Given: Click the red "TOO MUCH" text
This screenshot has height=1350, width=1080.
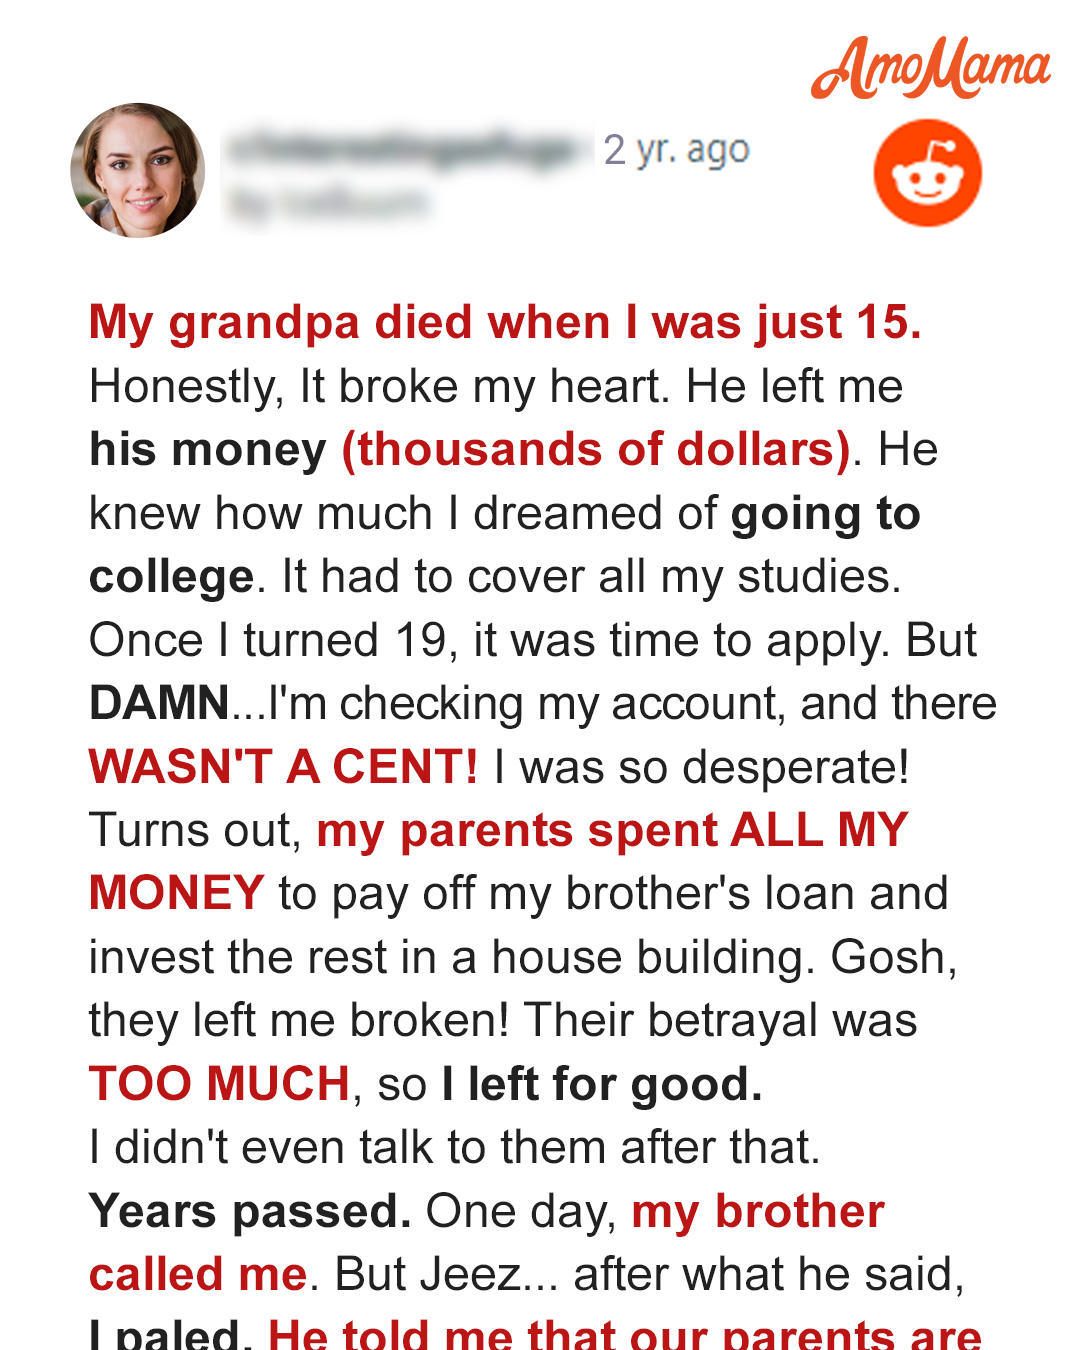Looking at the screenshot, I should tap(220, 1084).
